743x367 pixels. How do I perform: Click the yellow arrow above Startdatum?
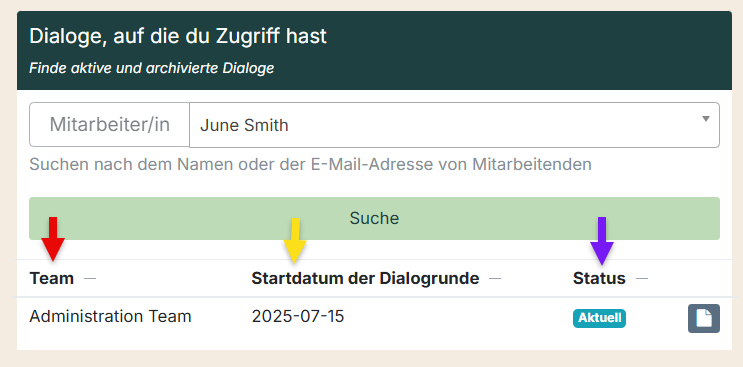point(295,241)
